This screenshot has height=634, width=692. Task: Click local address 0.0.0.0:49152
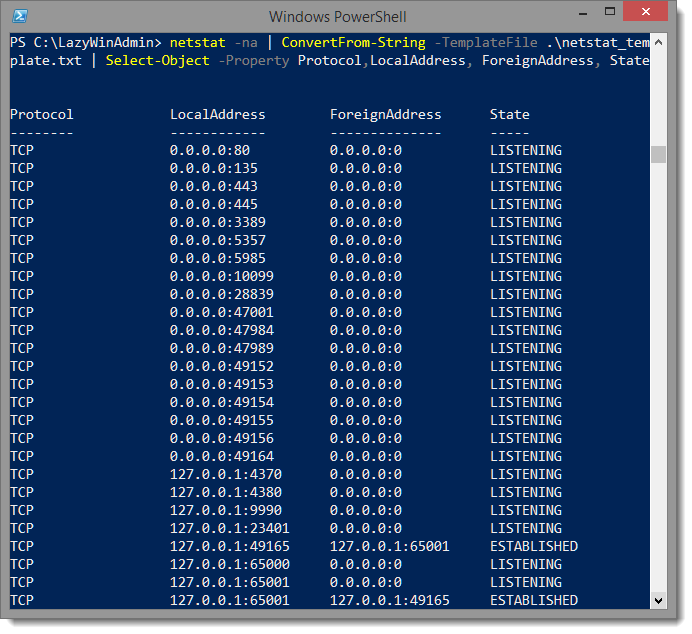click(222, 367)
